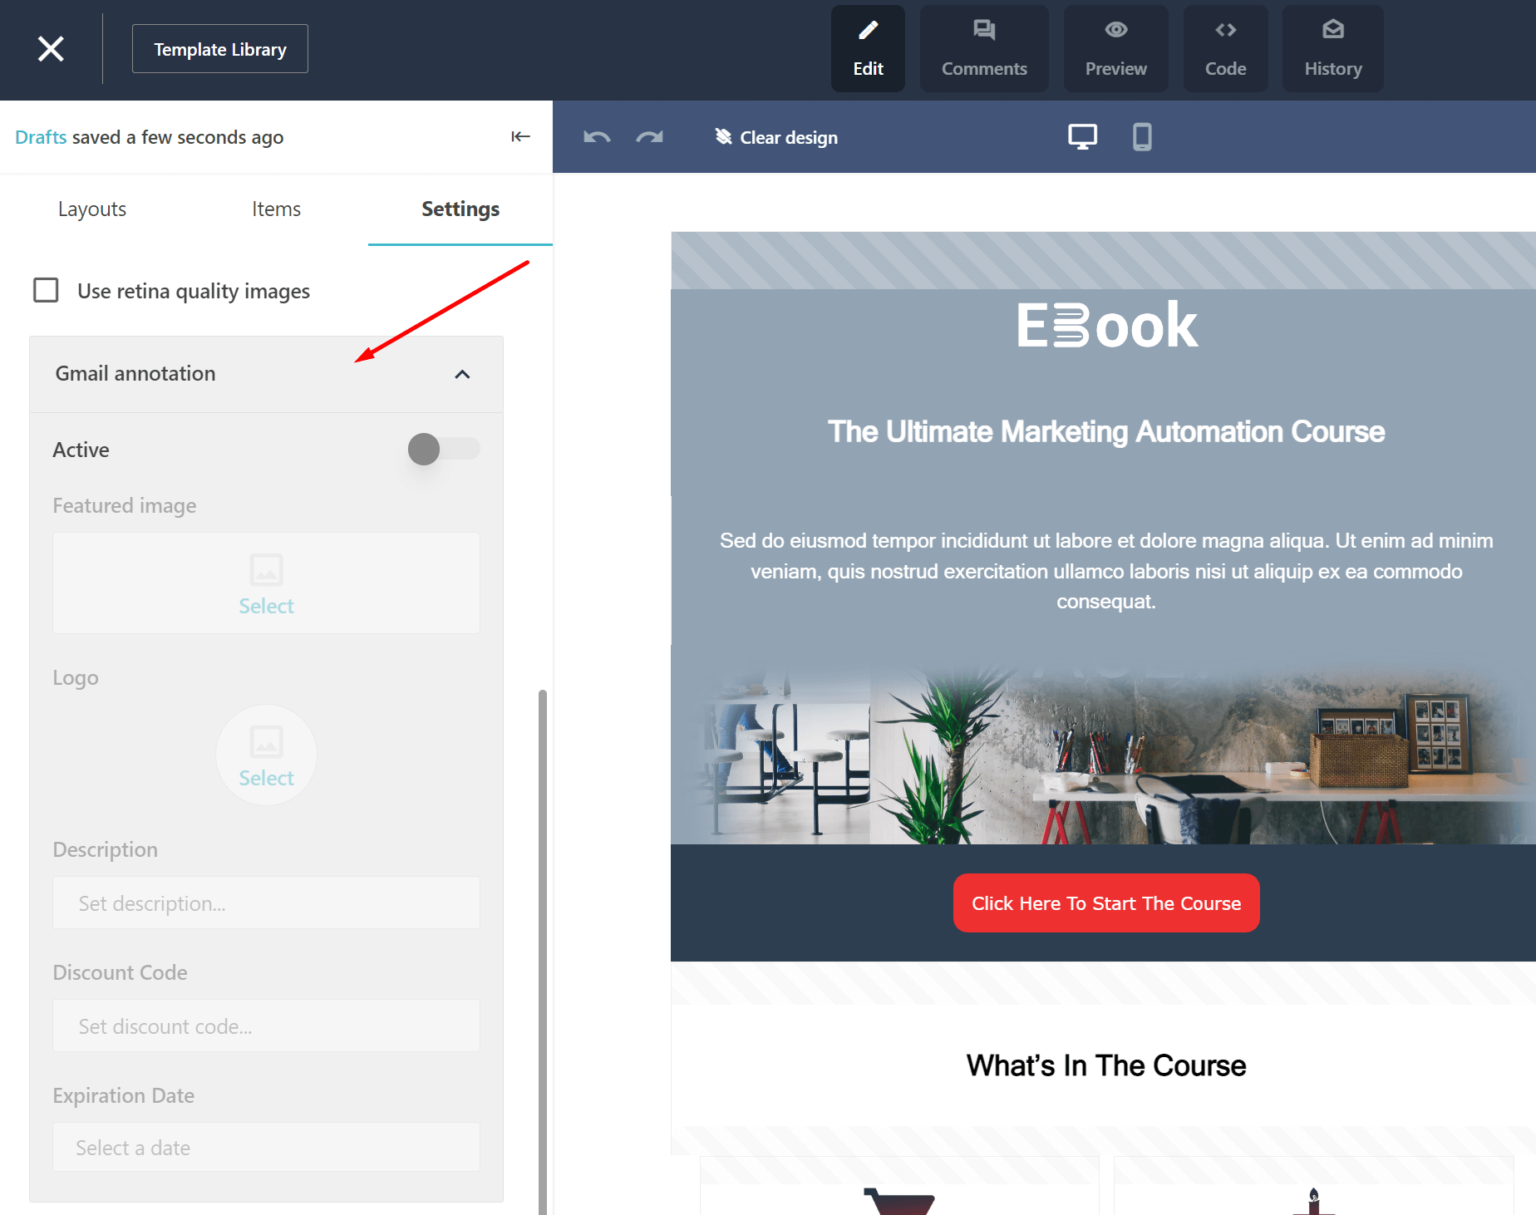Collapse the left sidebar panel
Viewport: 1536px width, 1215px height.
520,137
